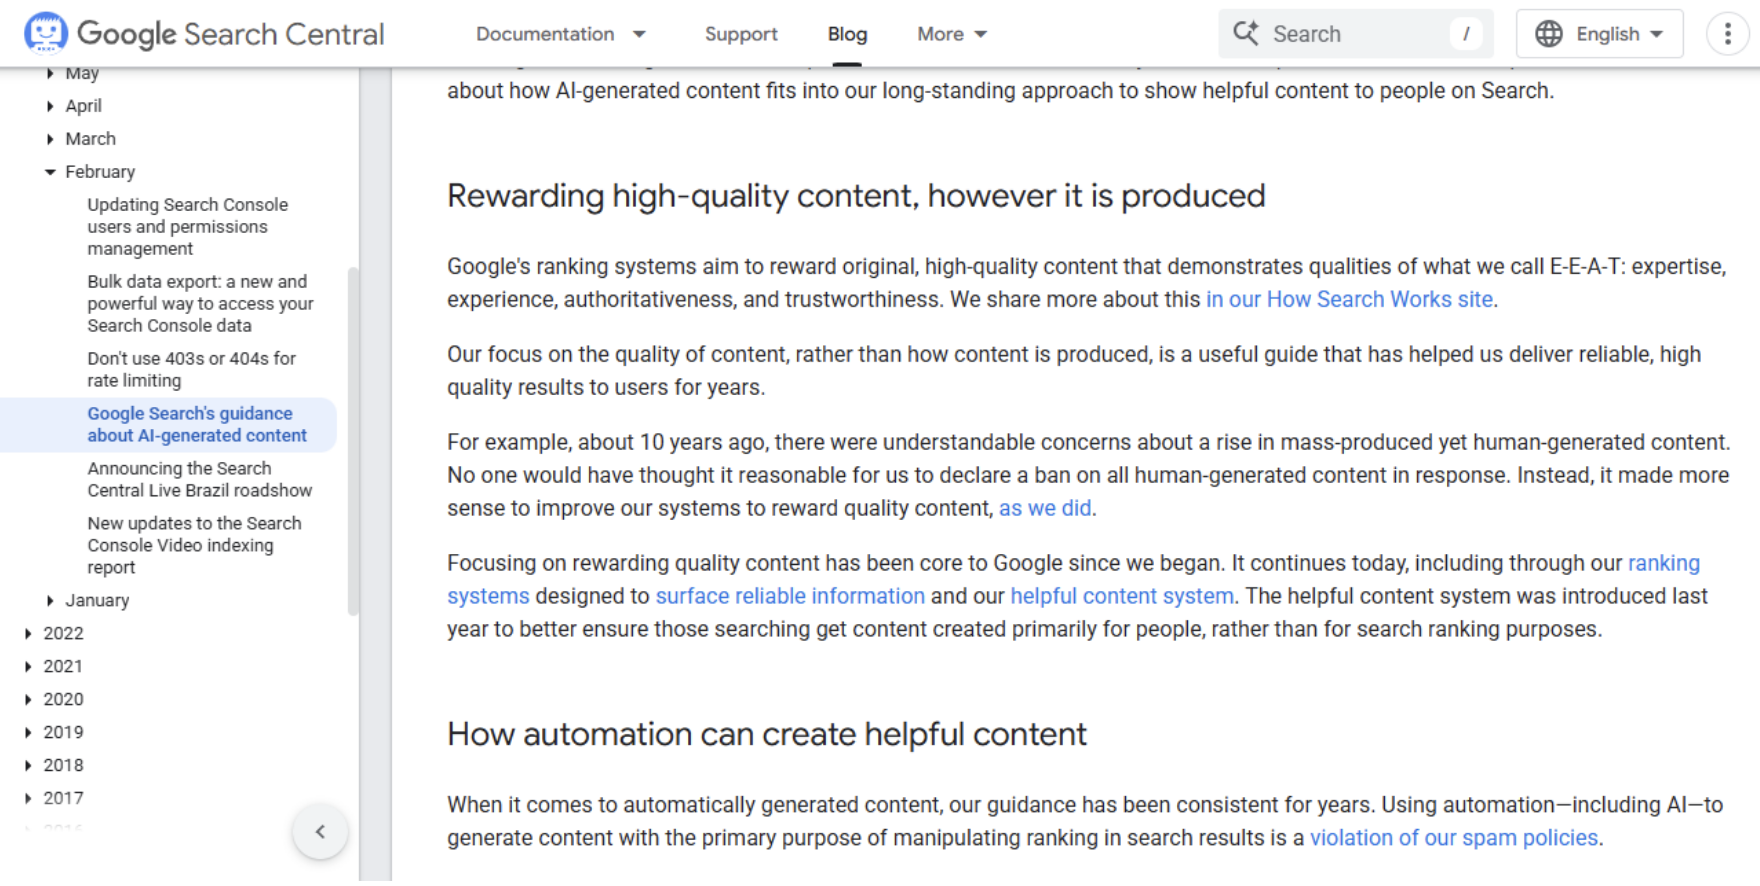This screenshot has width=1760, height=886.
Task: Click the Google Search Central robot logo
Action: click(x=45, y=32)
